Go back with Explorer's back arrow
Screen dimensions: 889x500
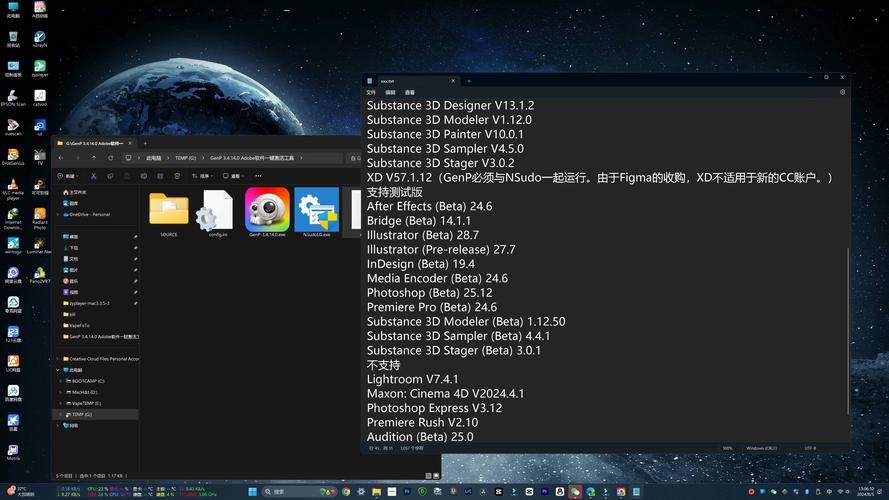click(61, 158)
